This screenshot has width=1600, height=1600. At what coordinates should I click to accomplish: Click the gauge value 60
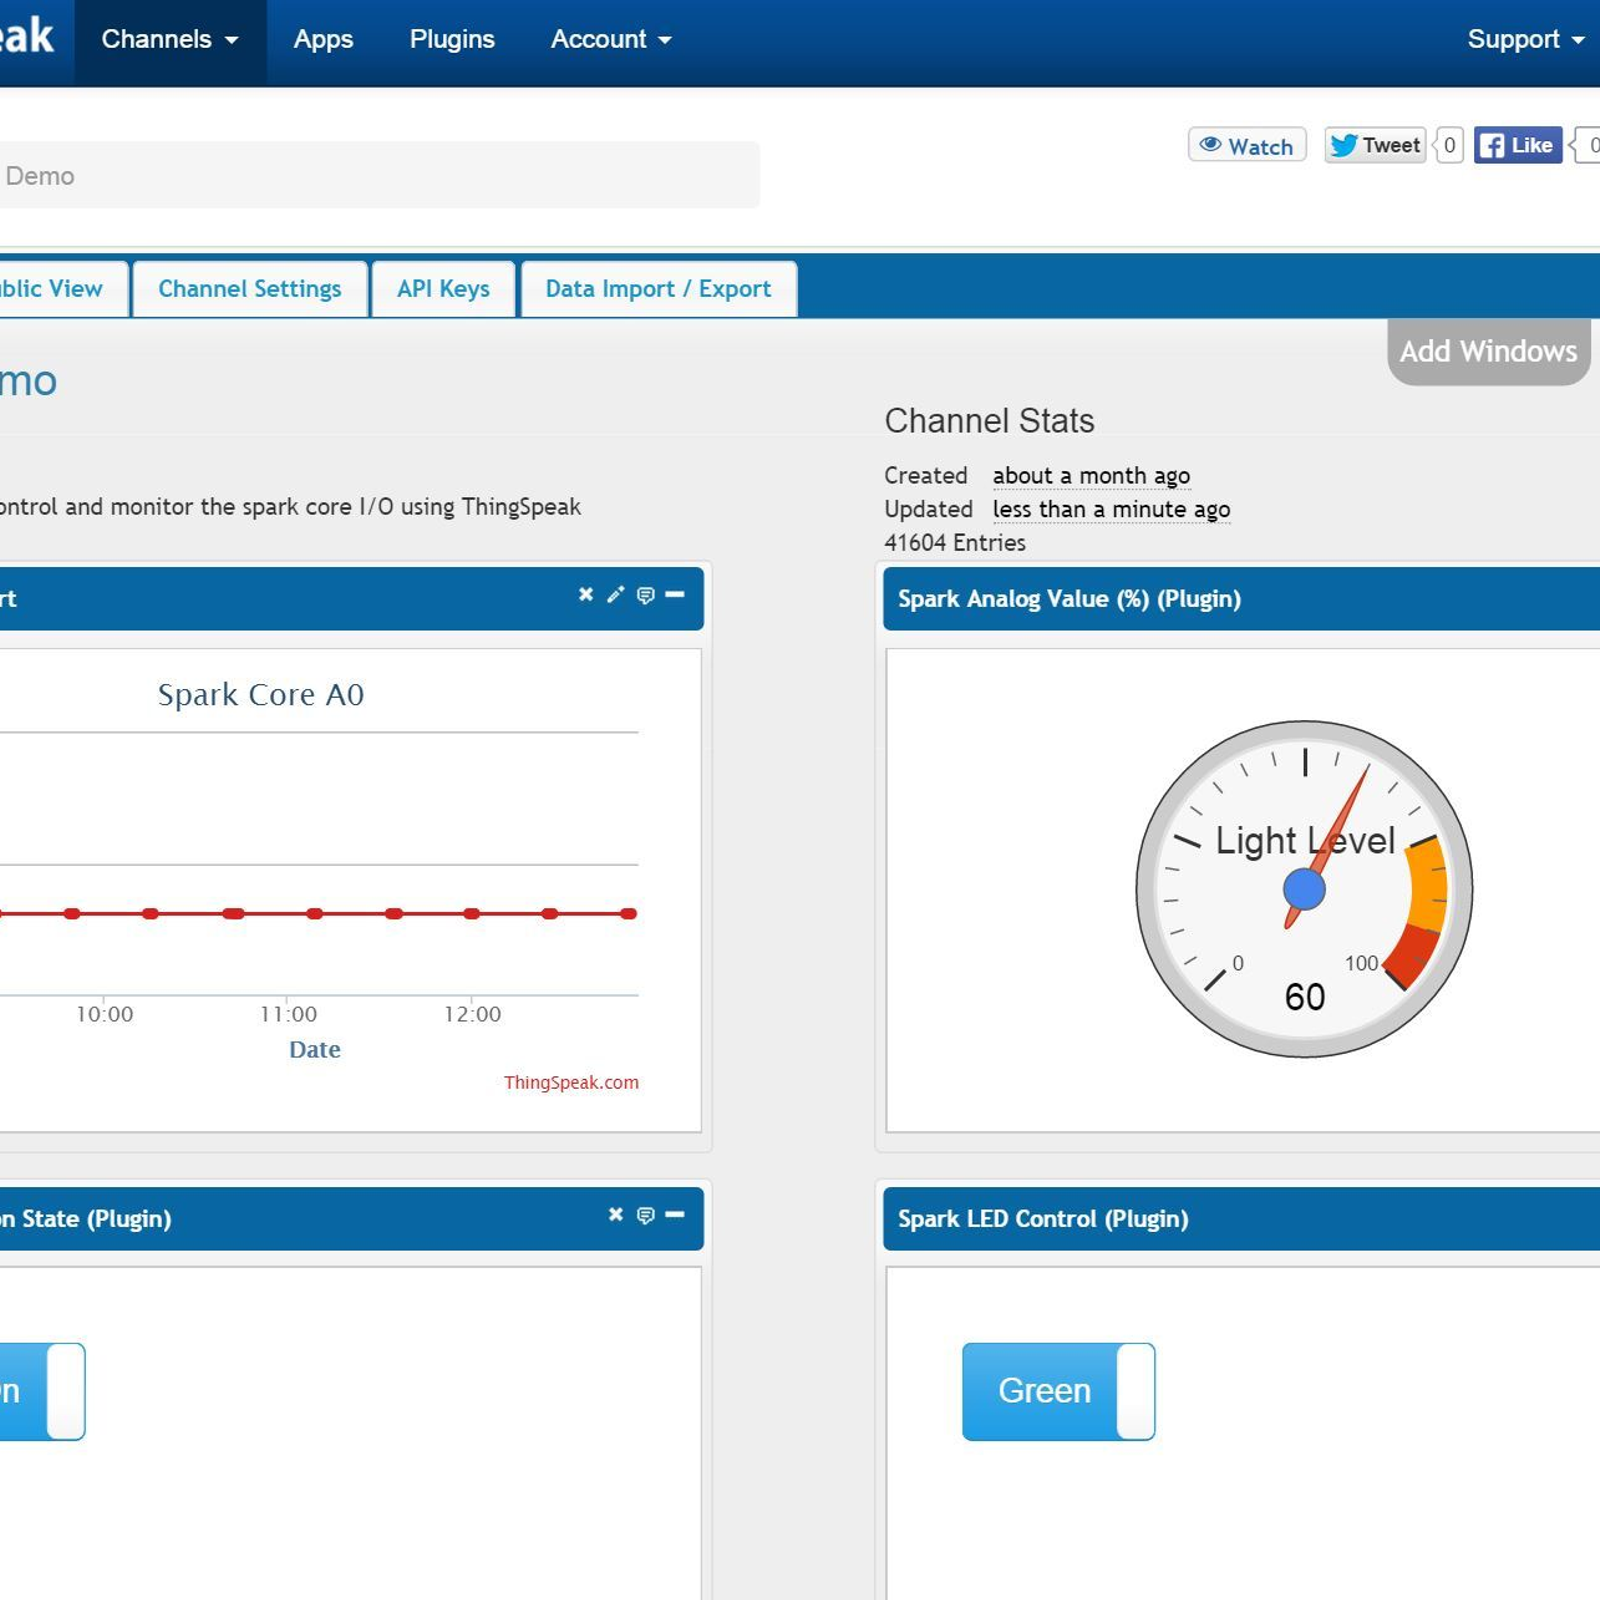[x=1305, y=997]
